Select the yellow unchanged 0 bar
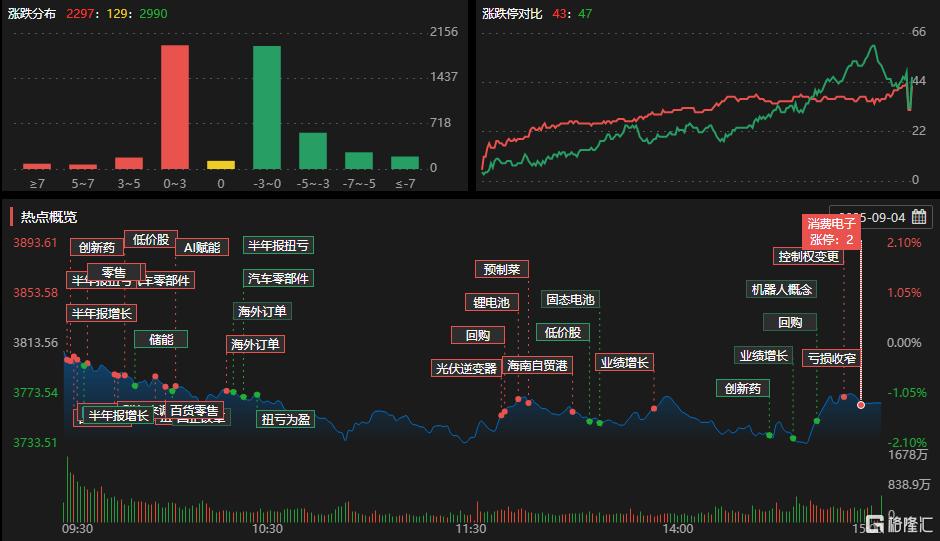 coord(221,165)
